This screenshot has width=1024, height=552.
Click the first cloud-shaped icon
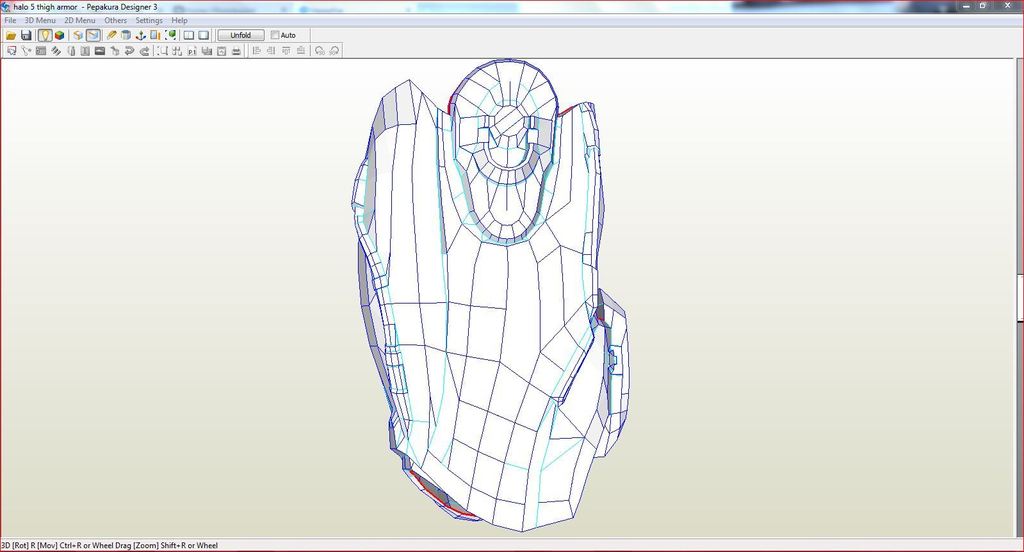coord(319,51)
